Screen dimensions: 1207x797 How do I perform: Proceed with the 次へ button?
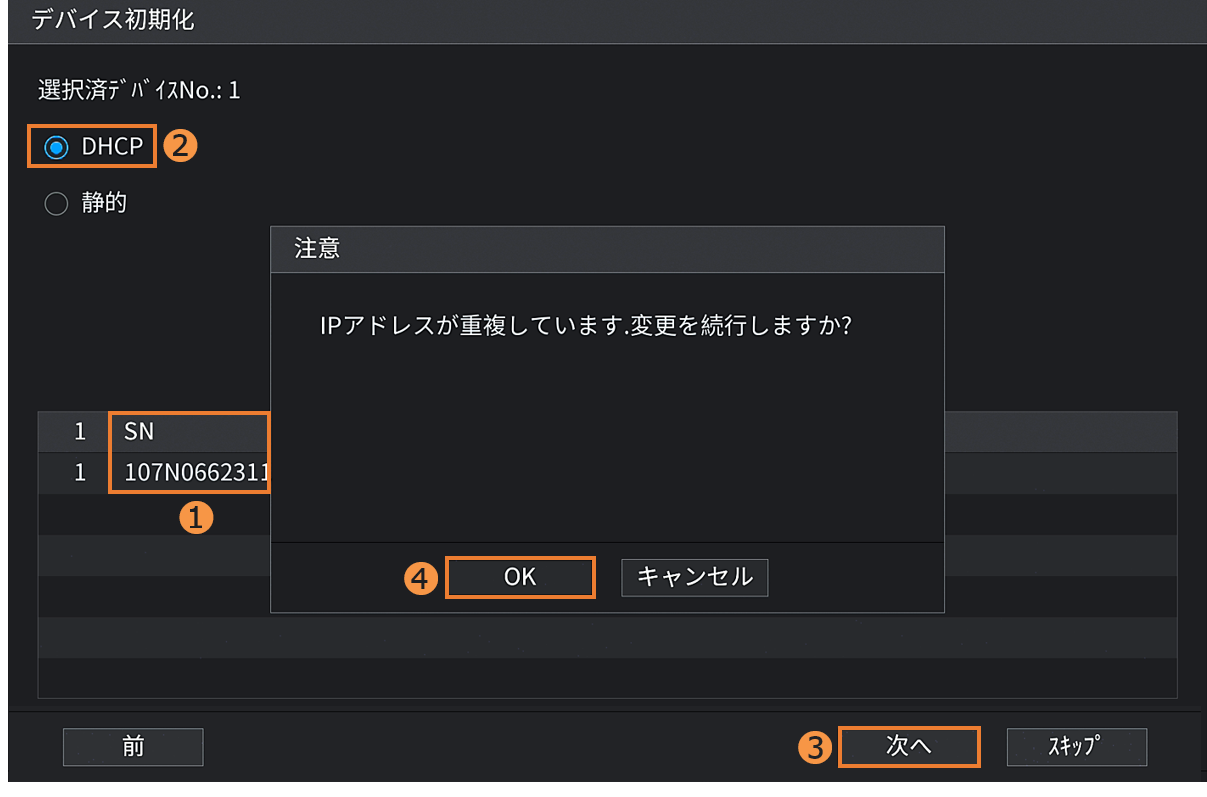pos(908,746)
